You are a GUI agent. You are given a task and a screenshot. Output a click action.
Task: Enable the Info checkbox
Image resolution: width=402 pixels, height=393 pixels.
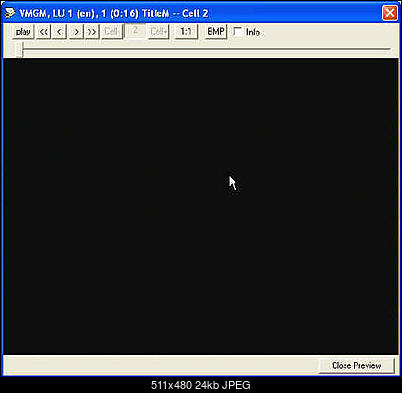238,32
